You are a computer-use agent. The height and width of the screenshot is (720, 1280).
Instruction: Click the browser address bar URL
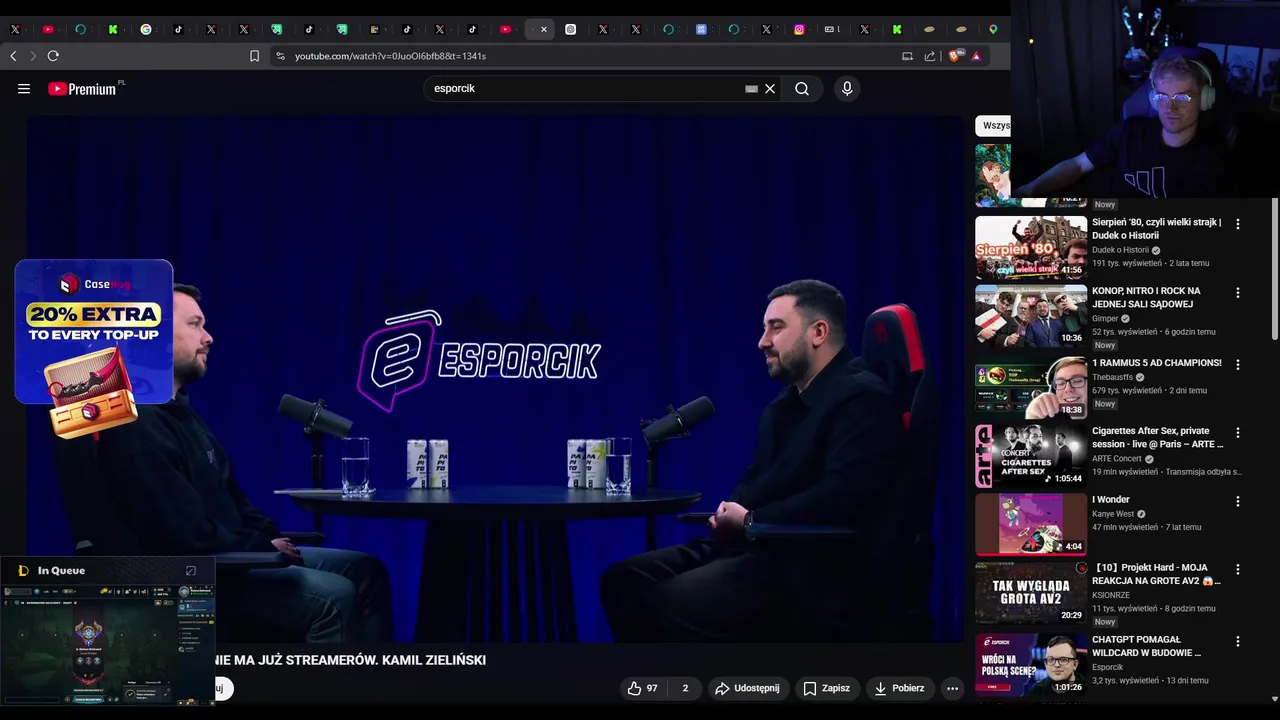(390, 56)
